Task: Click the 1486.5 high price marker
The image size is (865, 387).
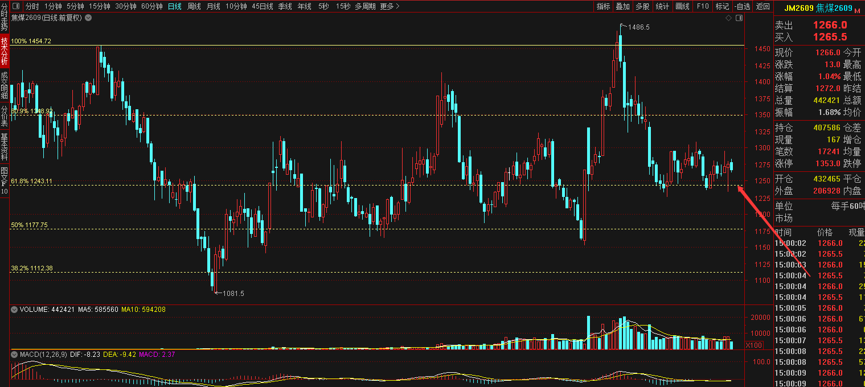Action: coord(638,26)
